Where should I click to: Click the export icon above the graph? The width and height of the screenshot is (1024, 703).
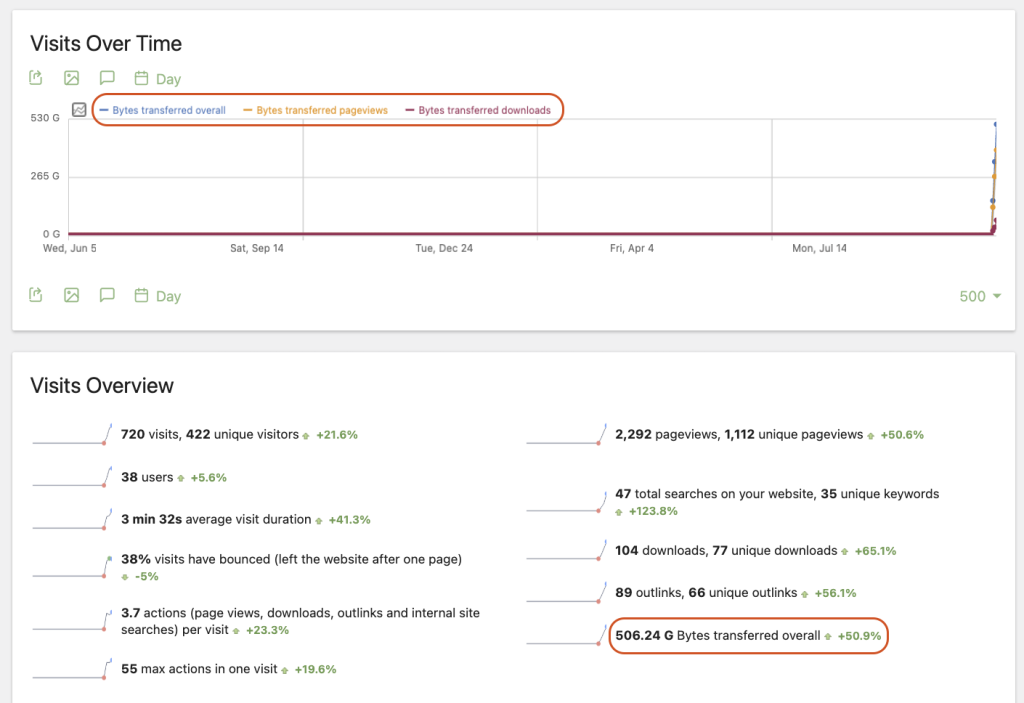pyautogui.click(x=36, y=78)
